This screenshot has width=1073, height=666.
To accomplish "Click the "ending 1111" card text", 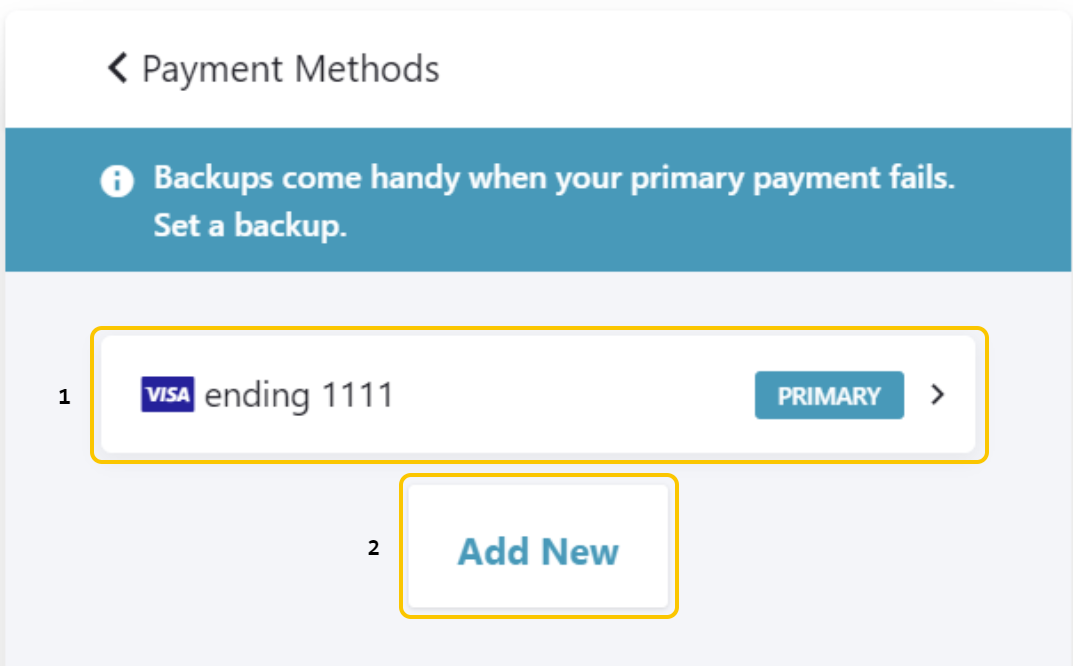I will [299, 395].
